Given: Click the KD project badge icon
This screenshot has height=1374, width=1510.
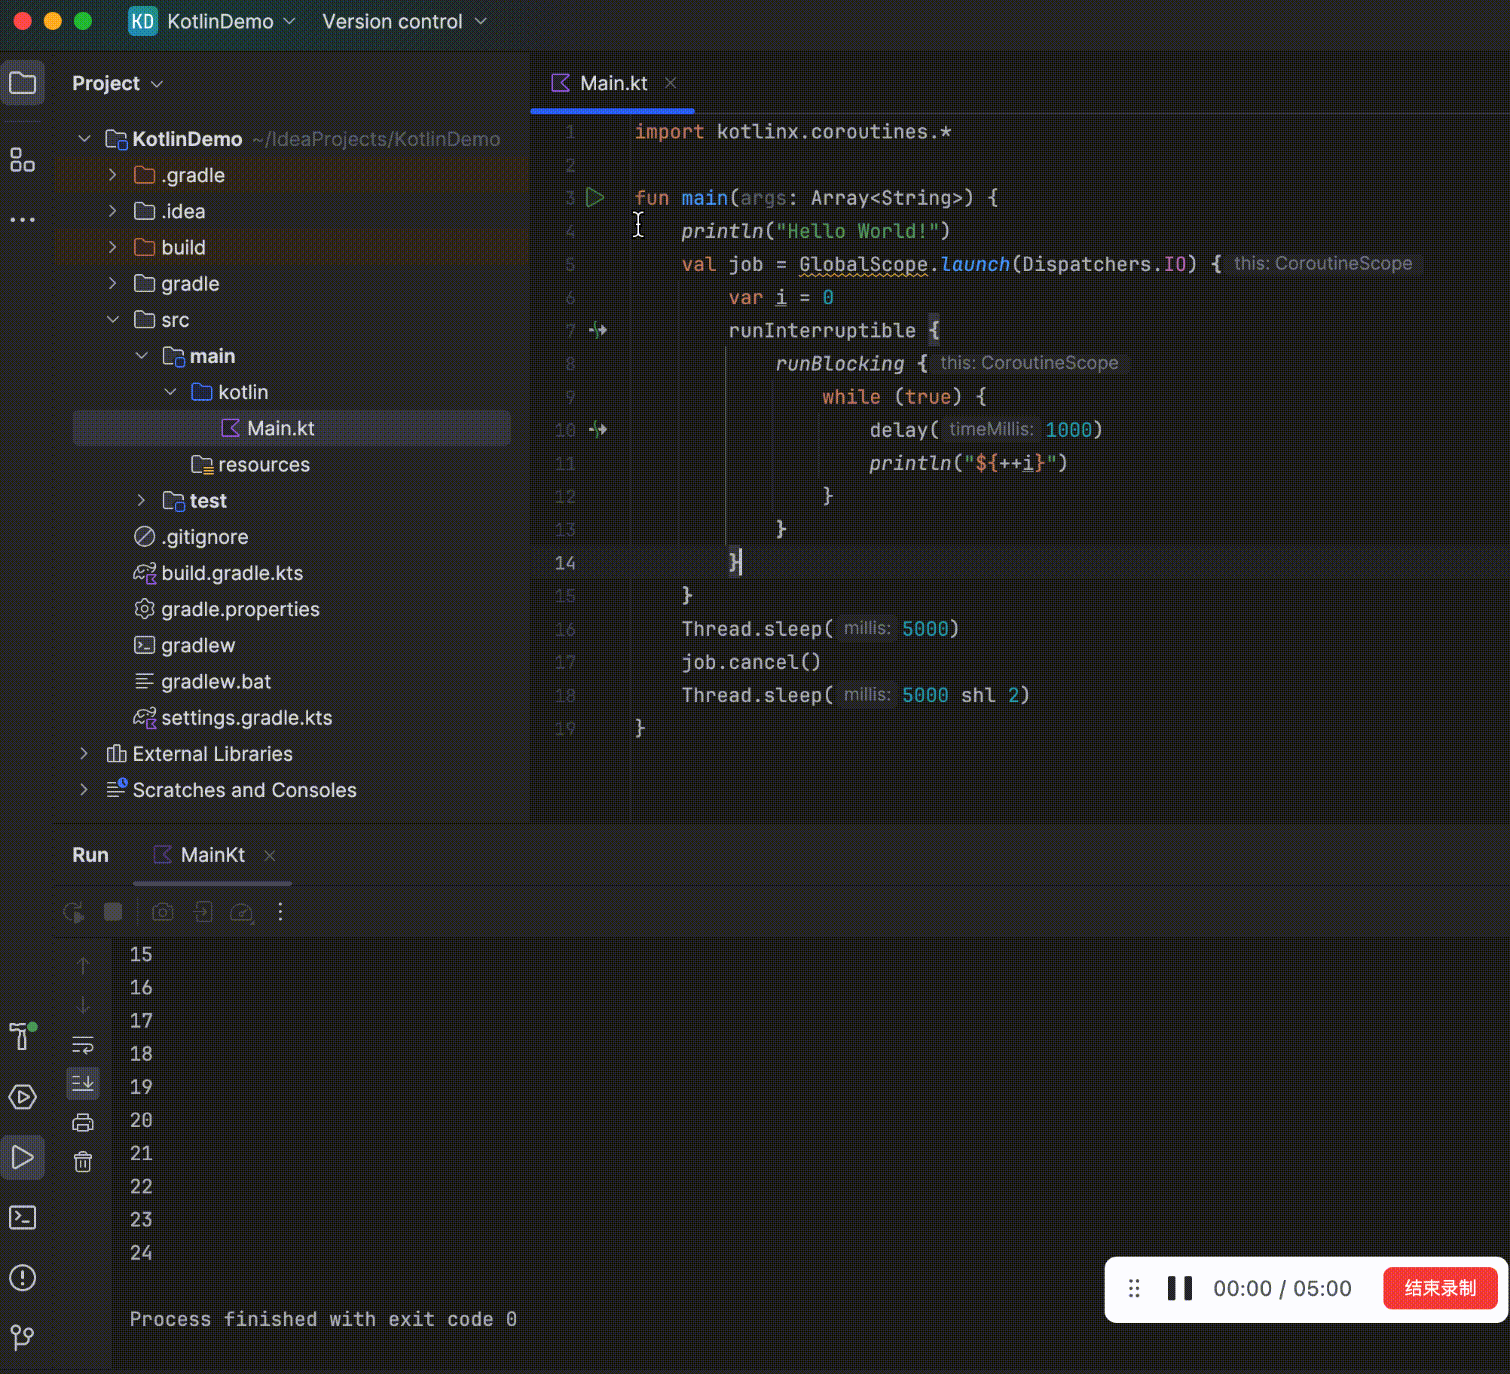Looking at the screenshot, I should point(143,21).
